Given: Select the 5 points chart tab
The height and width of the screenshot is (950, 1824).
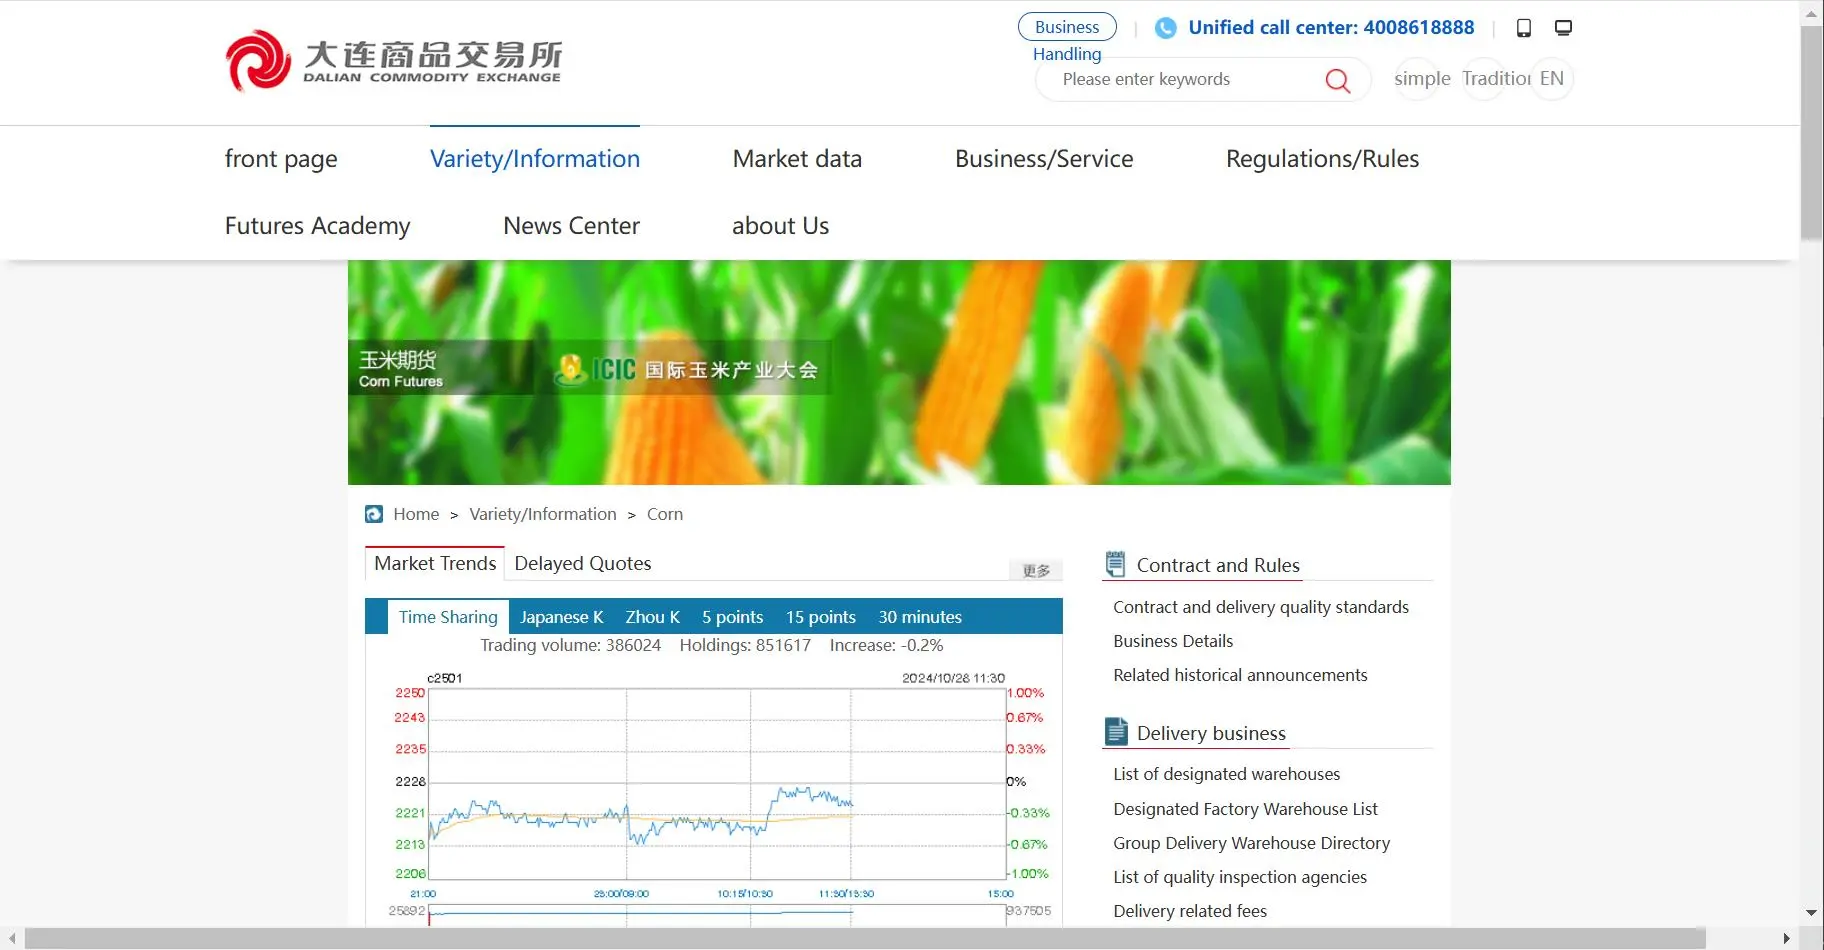Looking at the screenshot, I should [x=732, y=617].
